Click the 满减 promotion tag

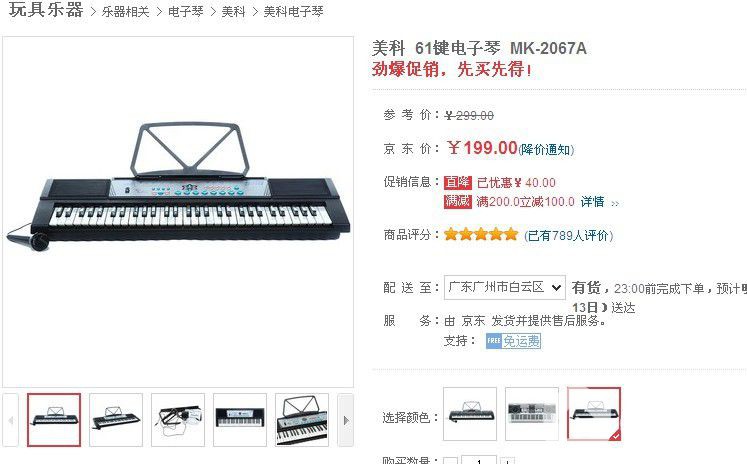pyautogui.click(x=458, y=202)
